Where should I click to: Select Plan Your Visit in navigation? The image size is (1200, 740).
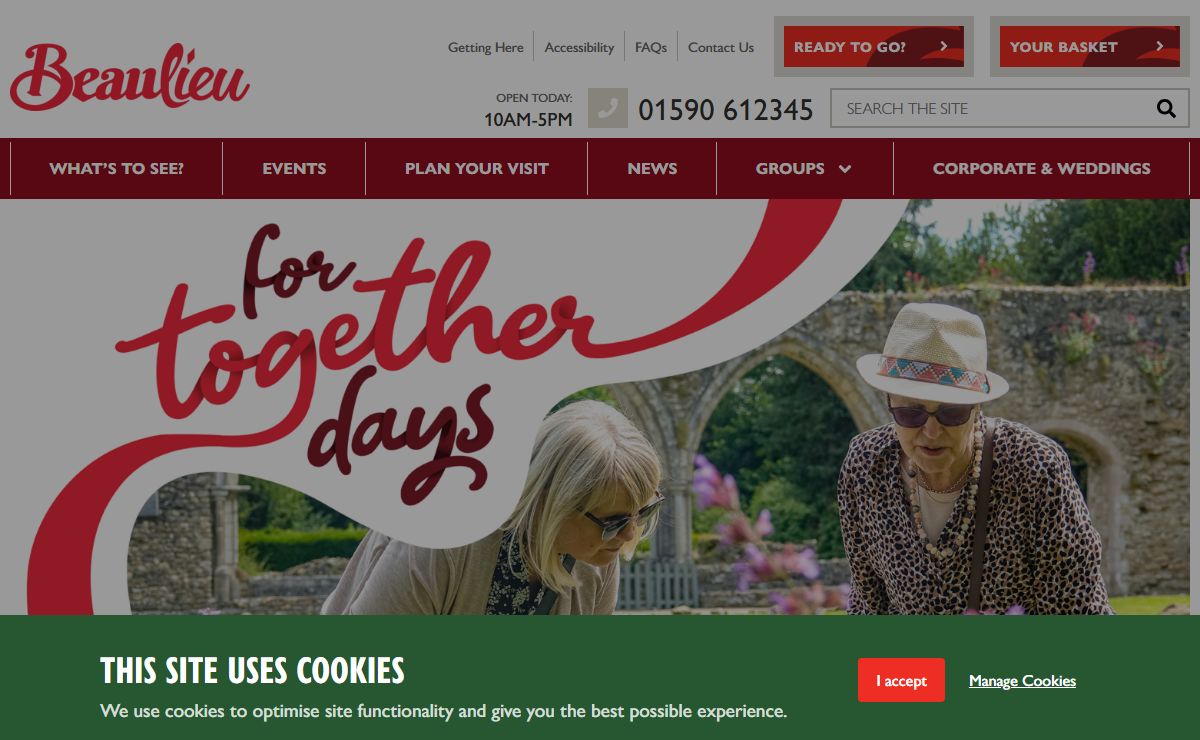[476, 168]
